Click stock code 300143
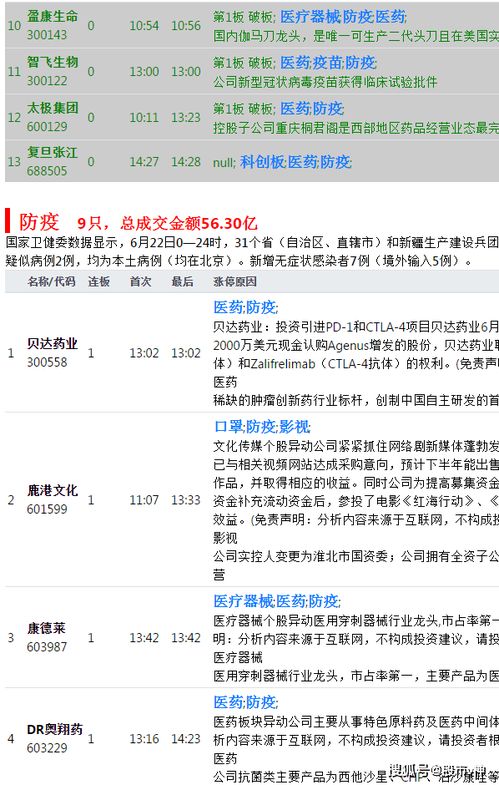The height and width of the screenshot is (785, 499). (x=47, y=35)
